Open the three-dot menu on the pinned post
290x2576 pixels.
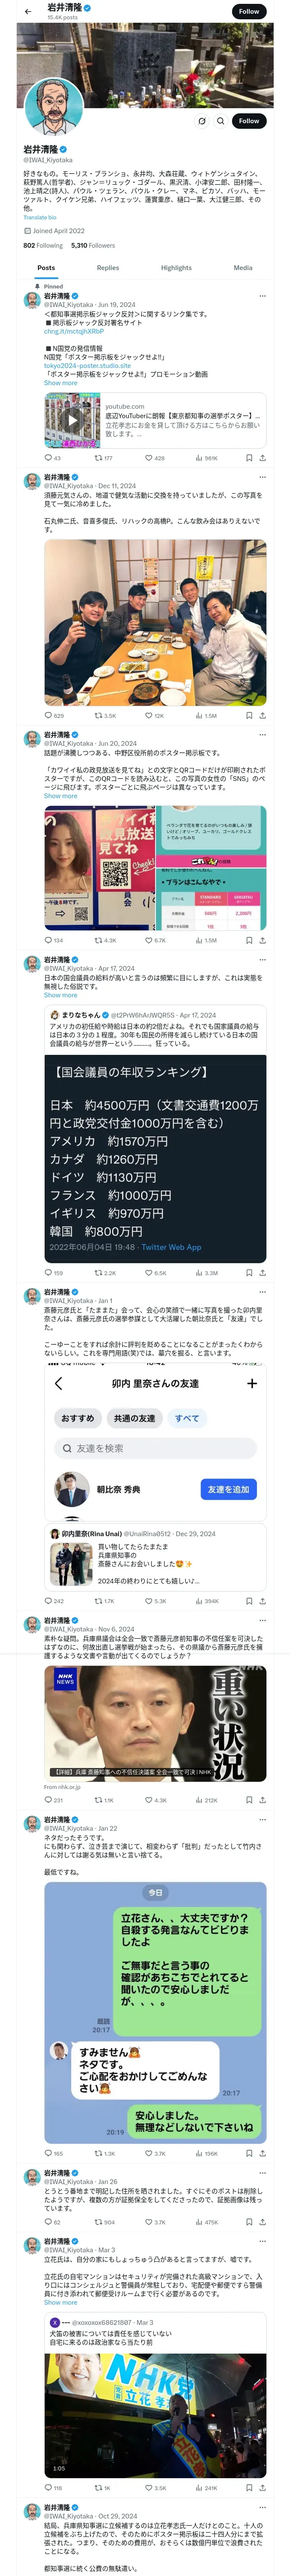[262, 296]
